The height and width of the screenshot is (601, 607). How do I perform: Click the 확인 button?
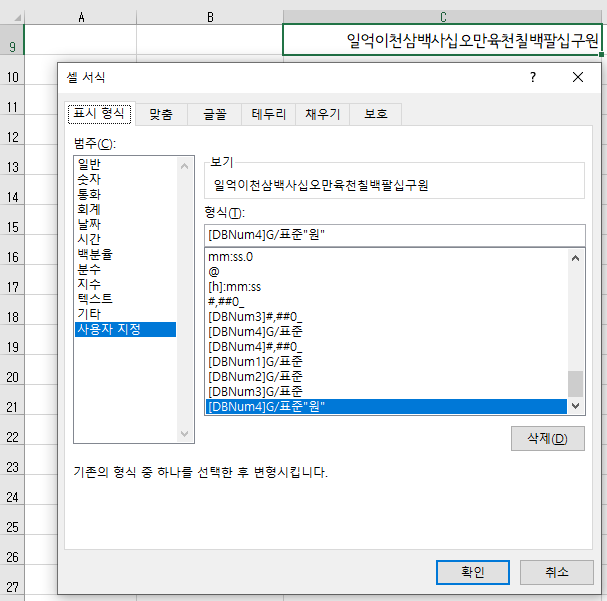tap(473, 572)
